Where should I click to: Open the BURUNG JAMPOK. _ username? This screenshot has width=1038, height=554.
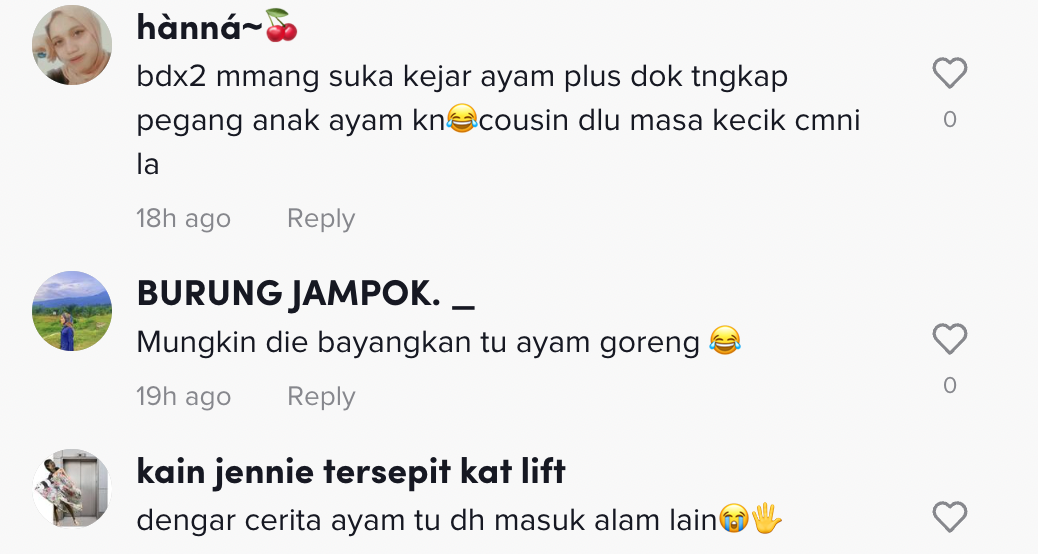[305, 294]
